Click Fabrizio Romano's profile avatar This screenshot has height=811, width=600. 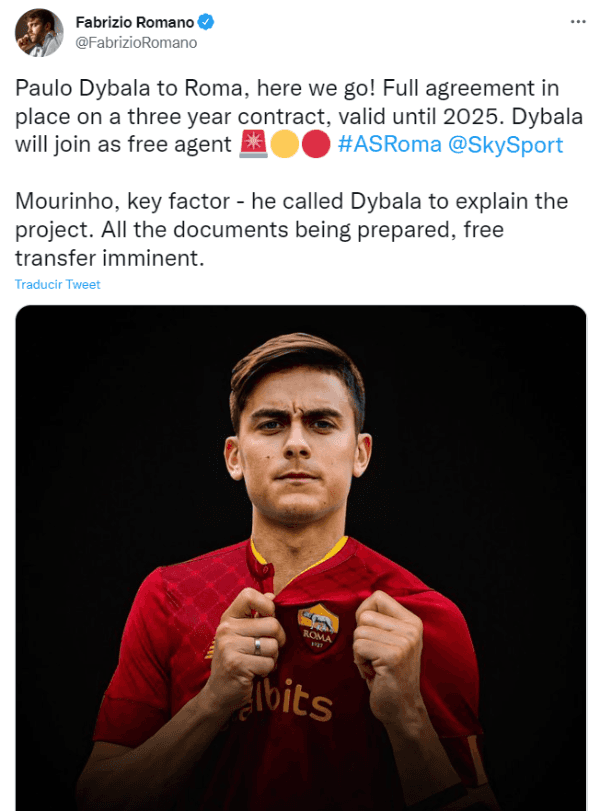(39, 32)
